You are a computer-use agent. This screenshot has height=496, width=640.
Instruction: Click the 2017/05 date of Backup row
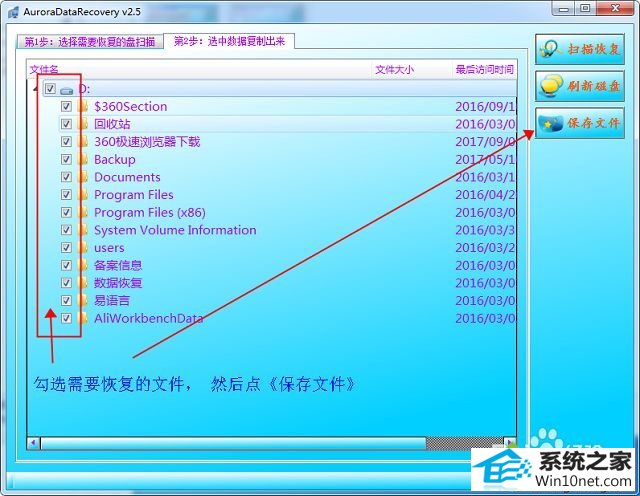tap(485, 159)
